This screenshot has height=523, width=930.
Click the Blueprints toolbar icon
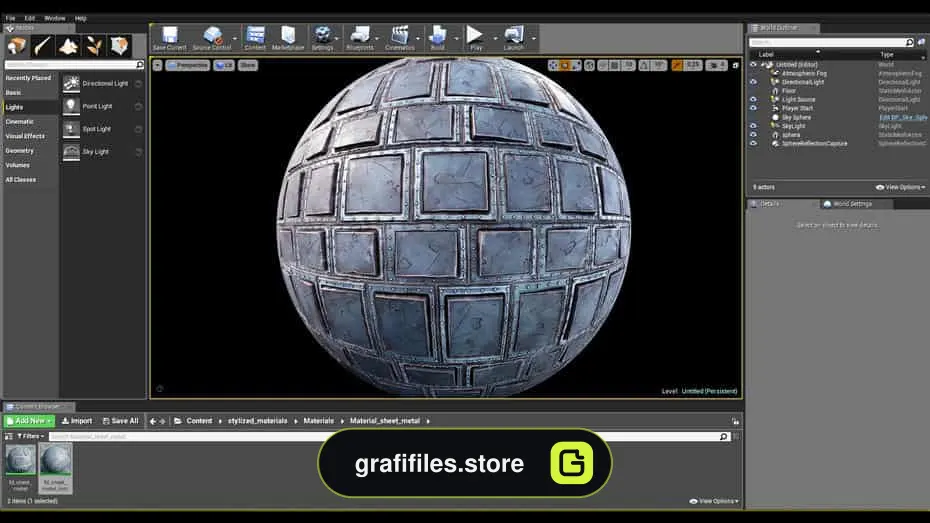360,38
